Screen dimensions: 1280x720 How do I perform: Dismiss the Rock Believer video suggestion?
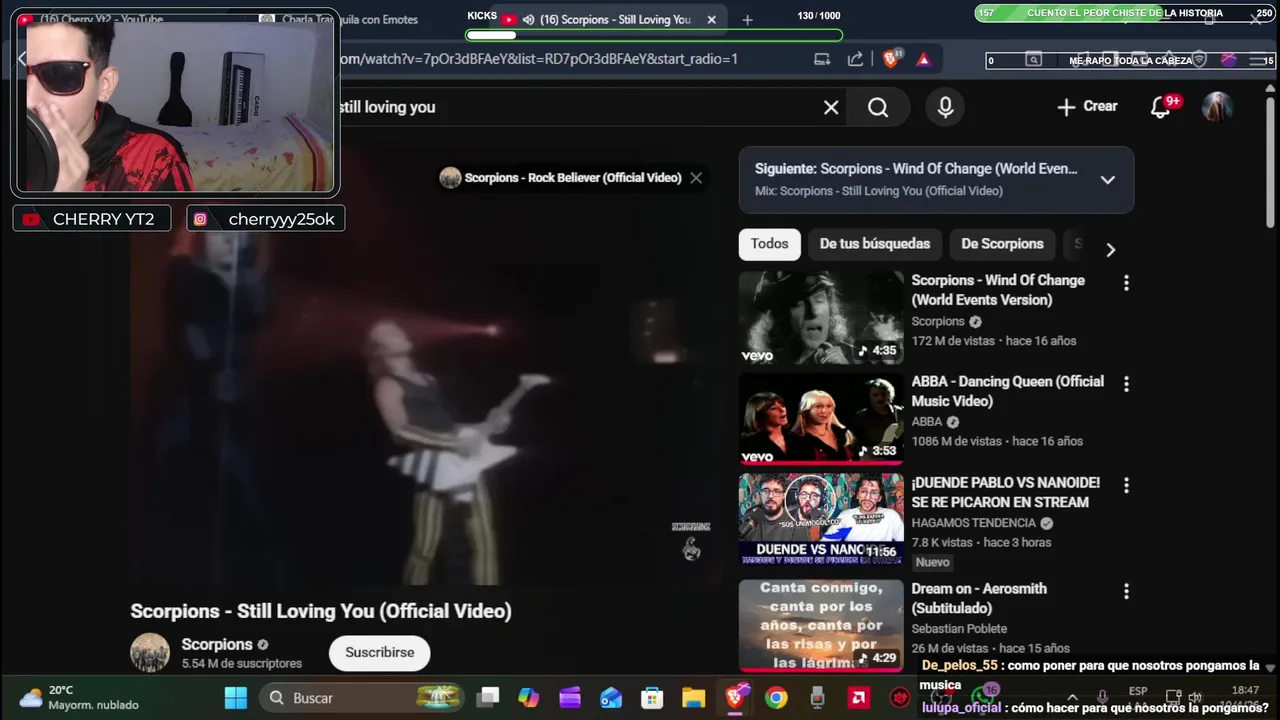click(x=696, y=178)
